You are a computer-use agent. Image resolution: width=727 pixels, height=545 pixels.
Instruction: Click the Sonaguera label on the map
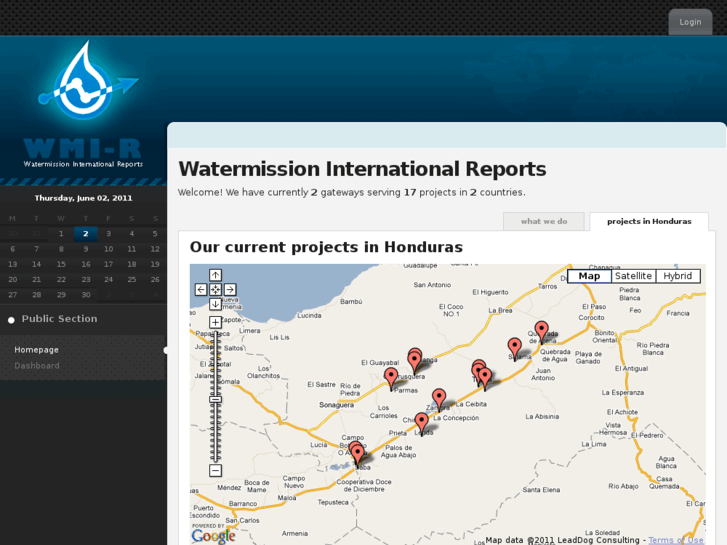click(336, 405)
